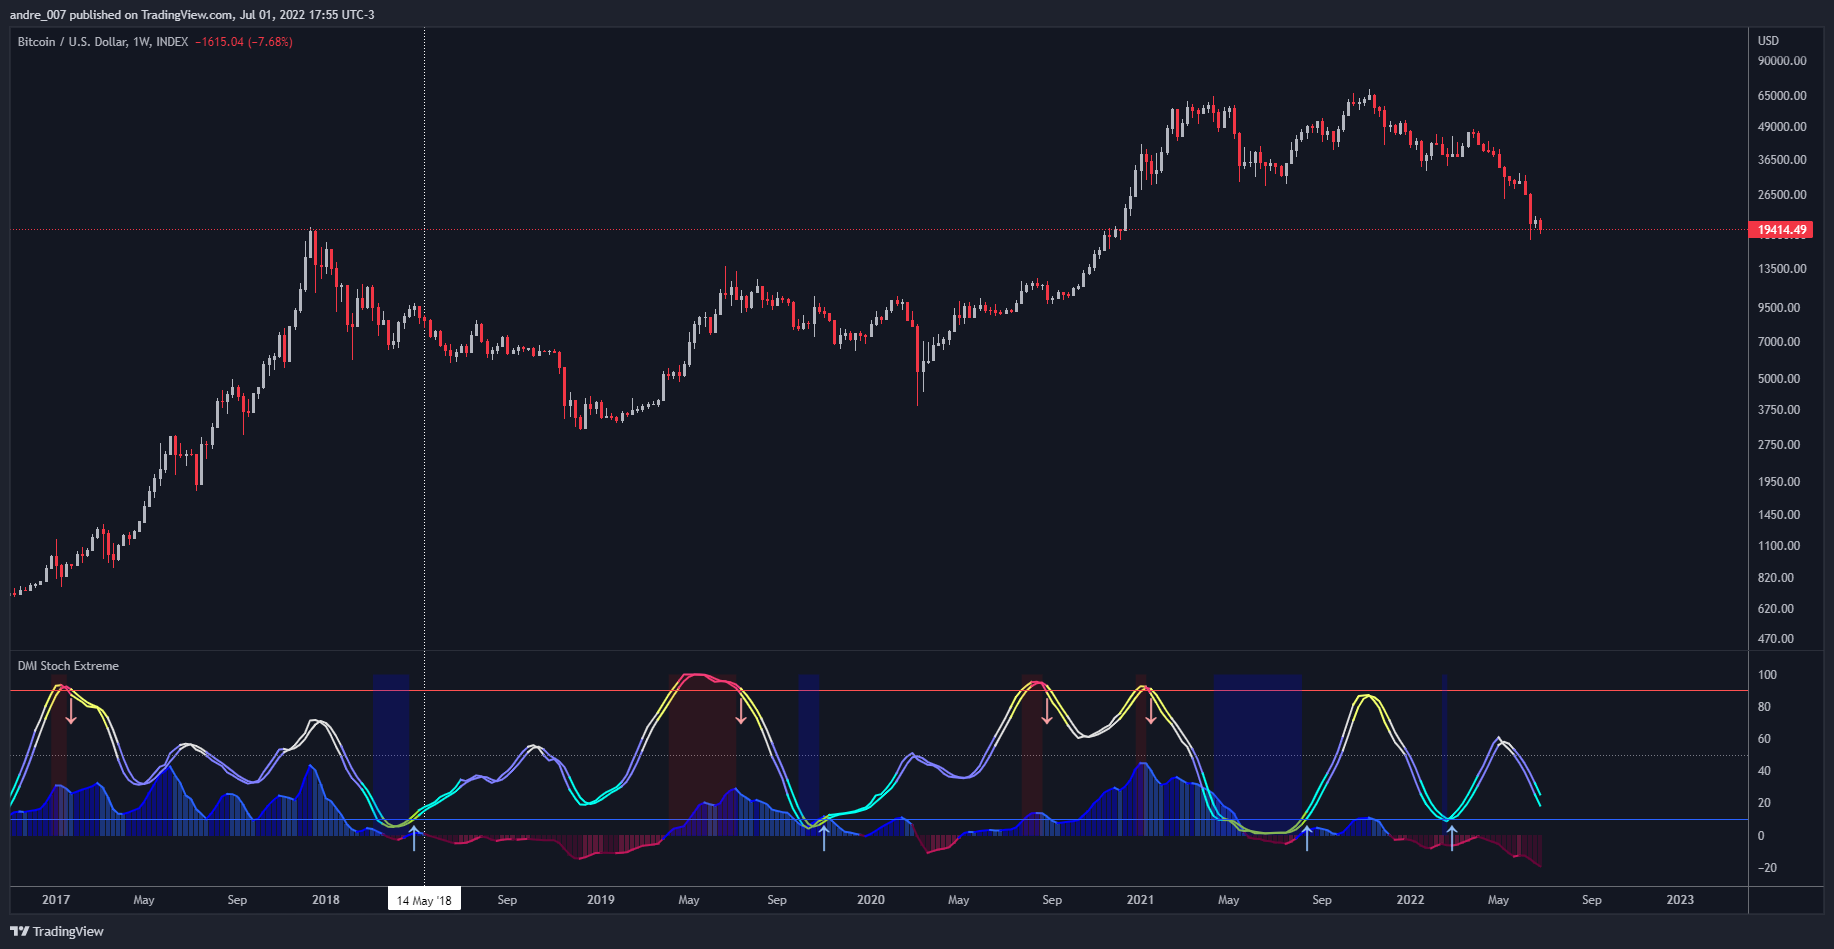The width and height of the screenshot is (1834, 949).
Task: Click the 'DMI Stoch Extreme' indicator label
Action: pos(68,666)
